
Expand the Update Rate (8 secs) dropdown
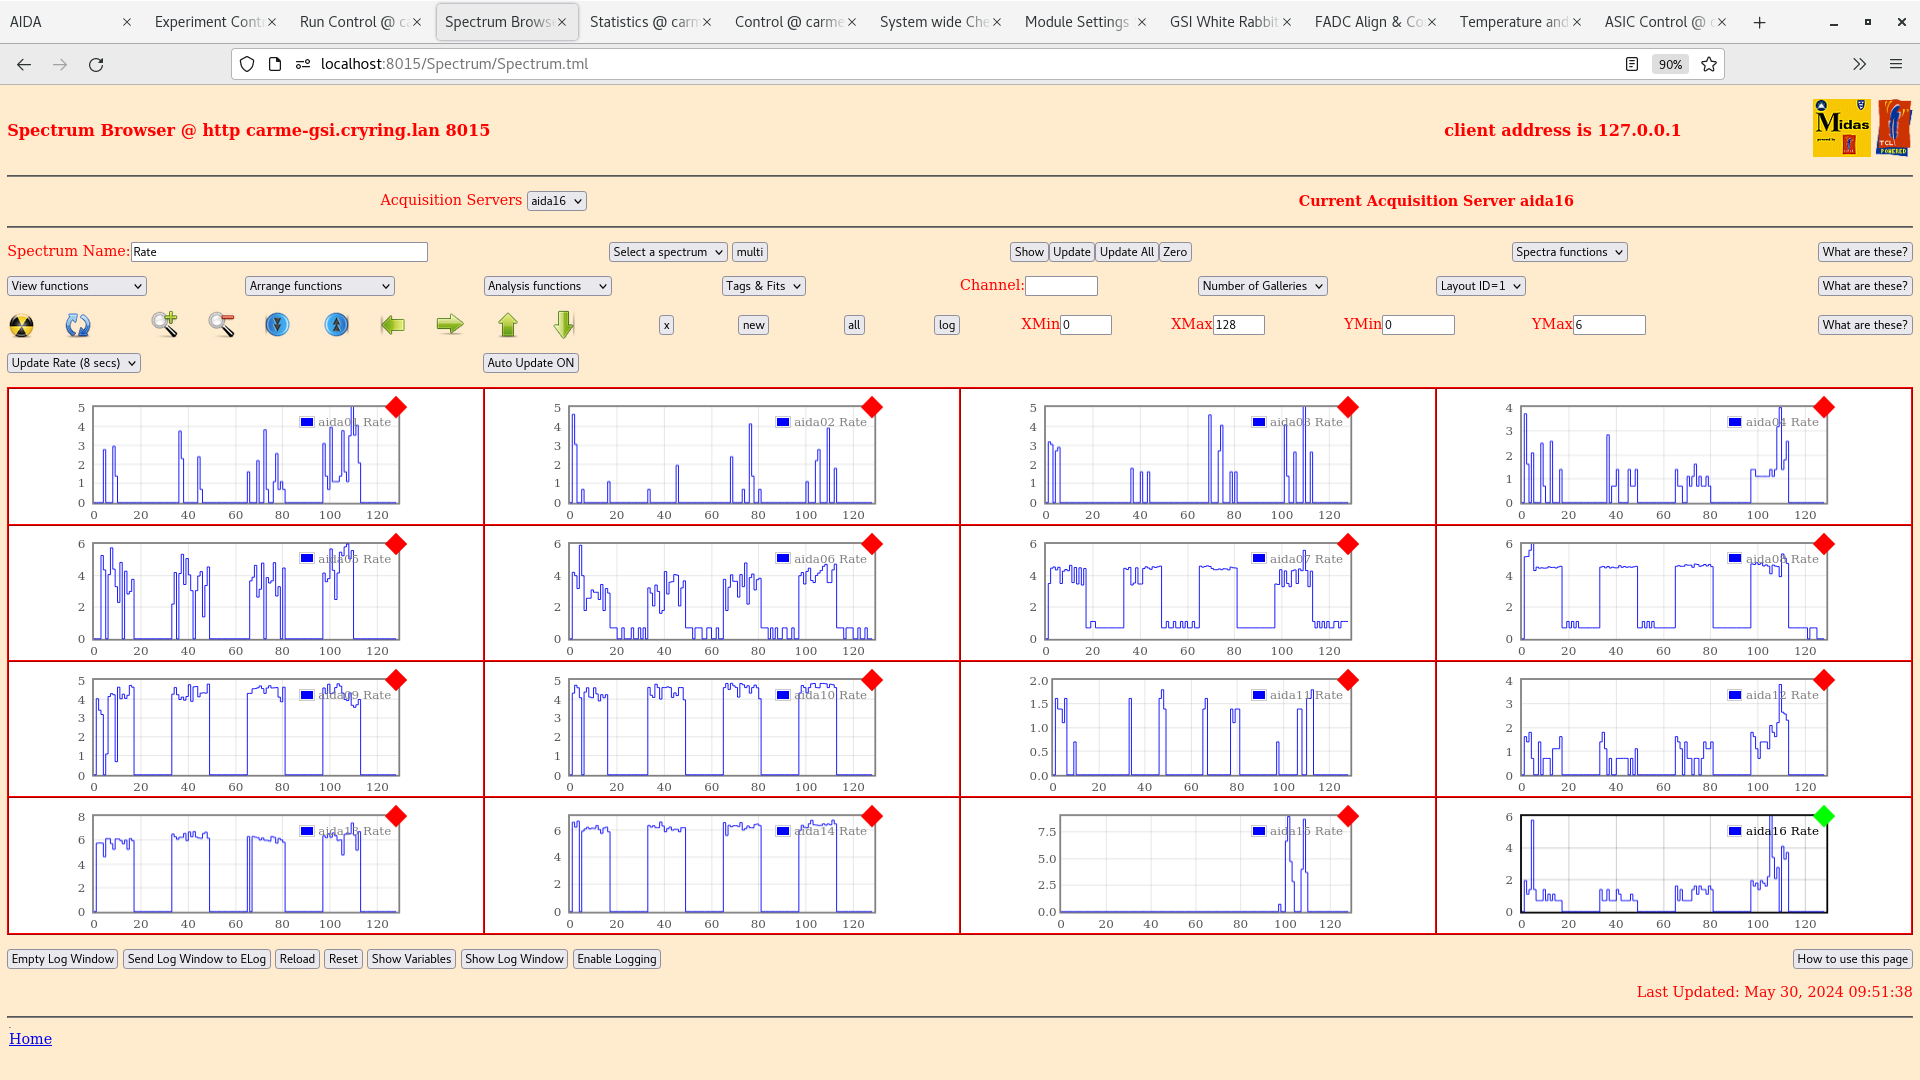pos(74,363)
